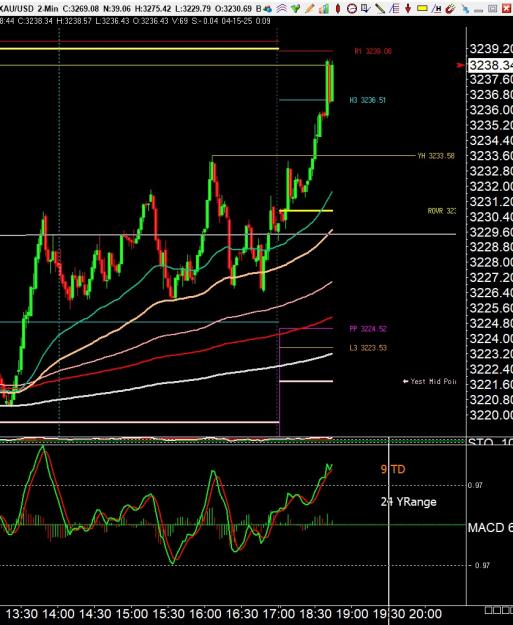Click the 16:00 time axis label
Screen dimensions: 513x625
tap(205, 613)
